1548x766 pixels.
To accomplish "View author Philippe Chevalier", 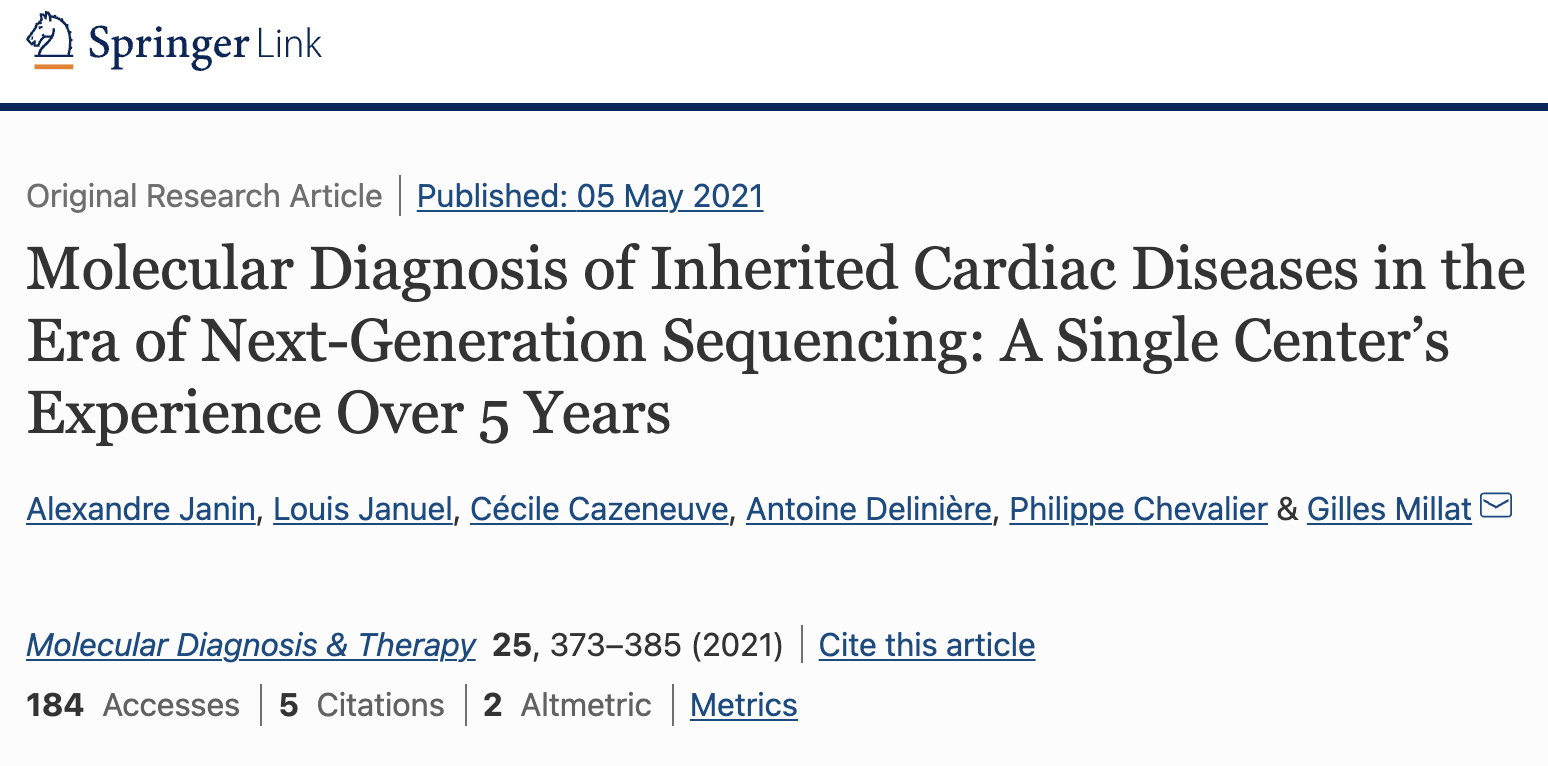I will (x=1138, y=509).
